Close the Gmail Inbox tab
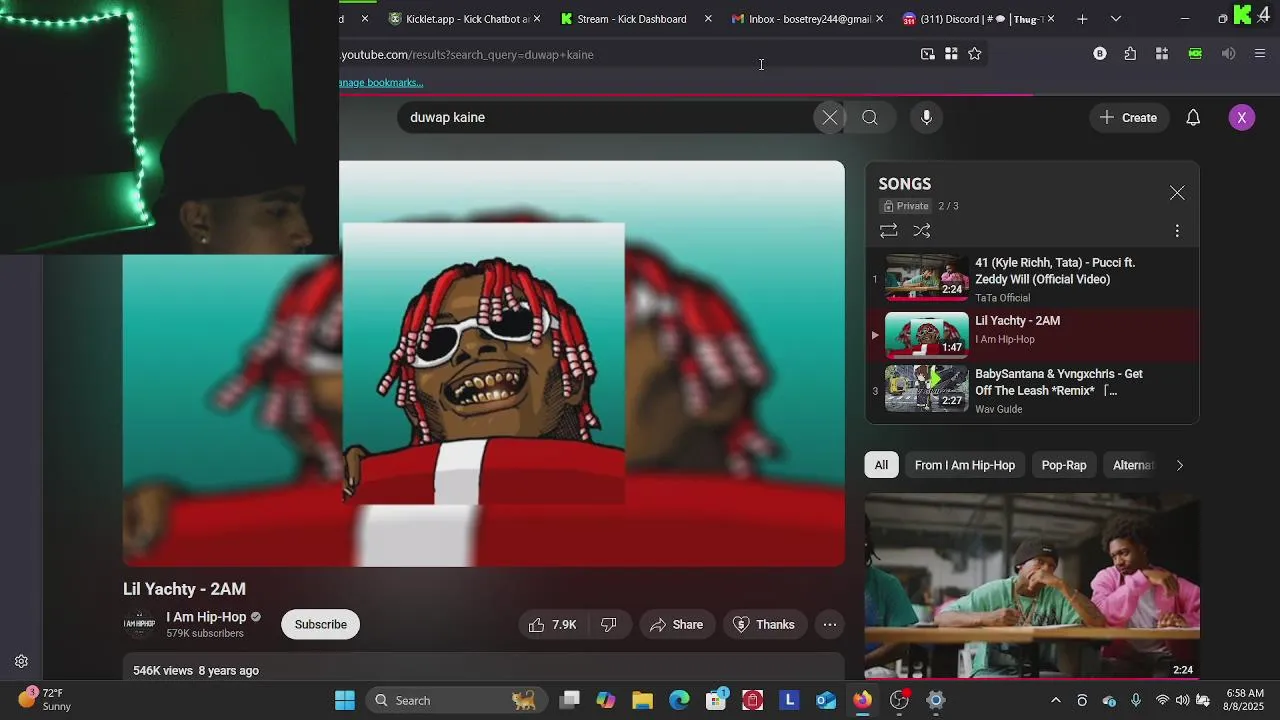This screenshot has height=720, width=1280. click(879, 19)
